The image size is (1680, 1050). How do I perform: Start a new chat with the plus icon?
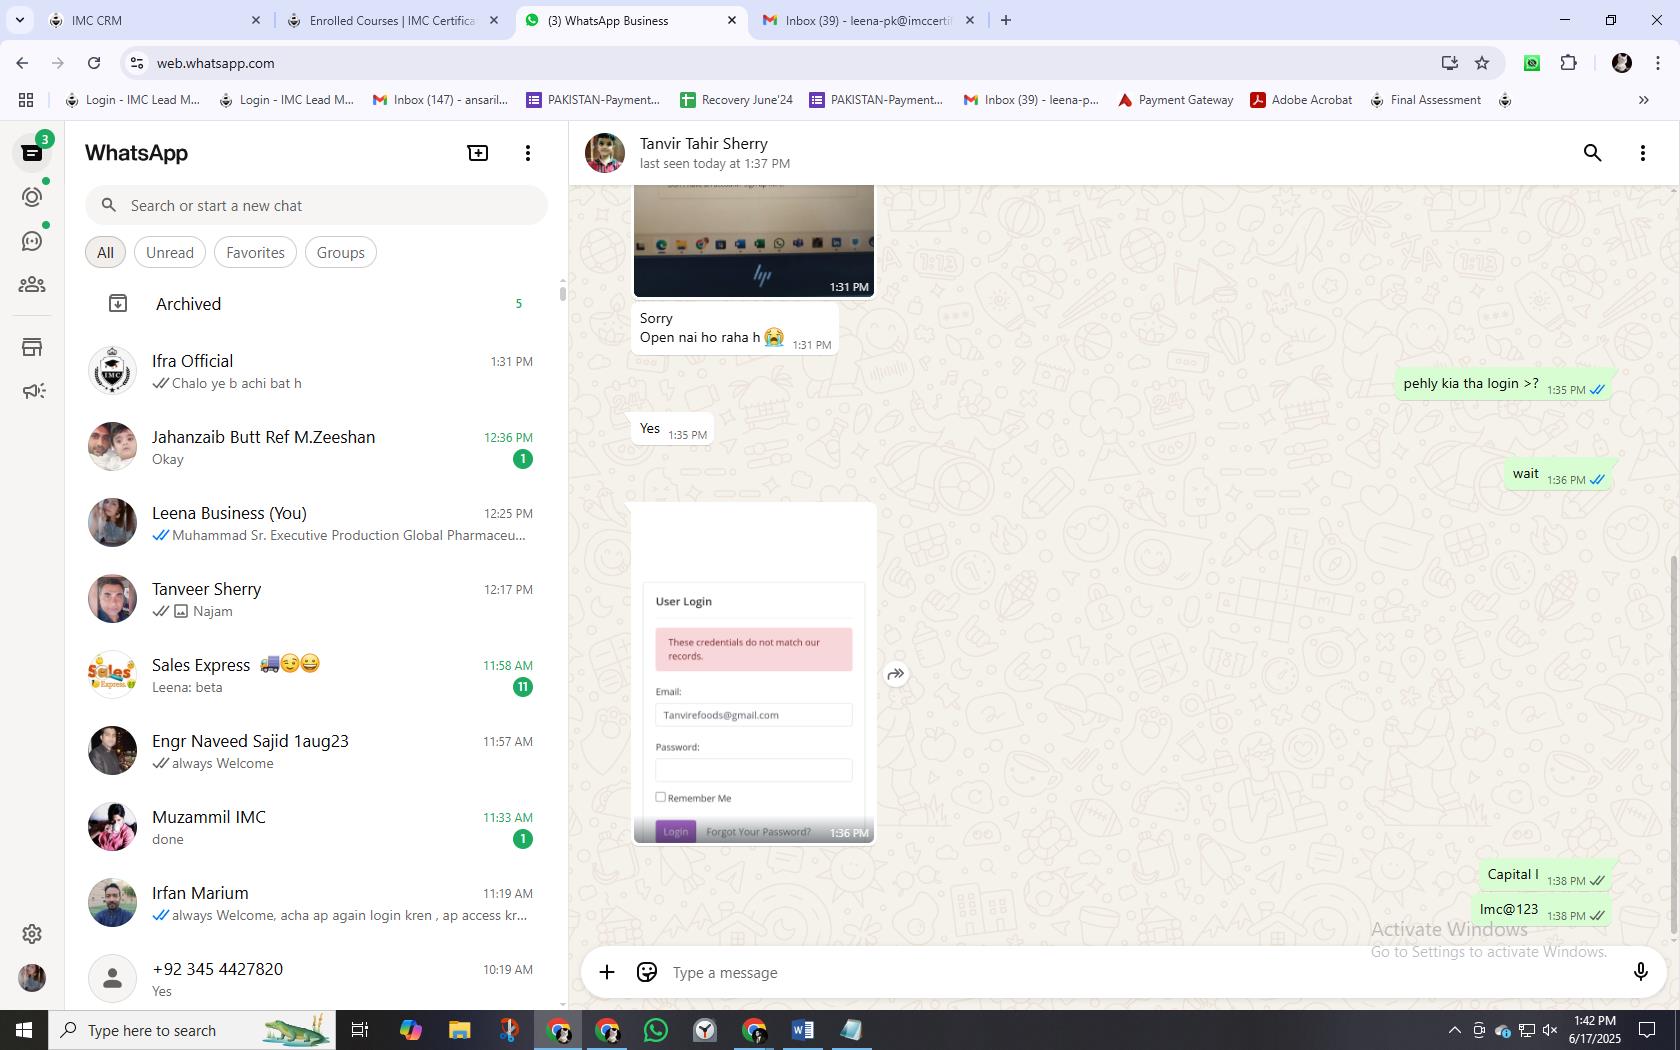click(478, 153)
